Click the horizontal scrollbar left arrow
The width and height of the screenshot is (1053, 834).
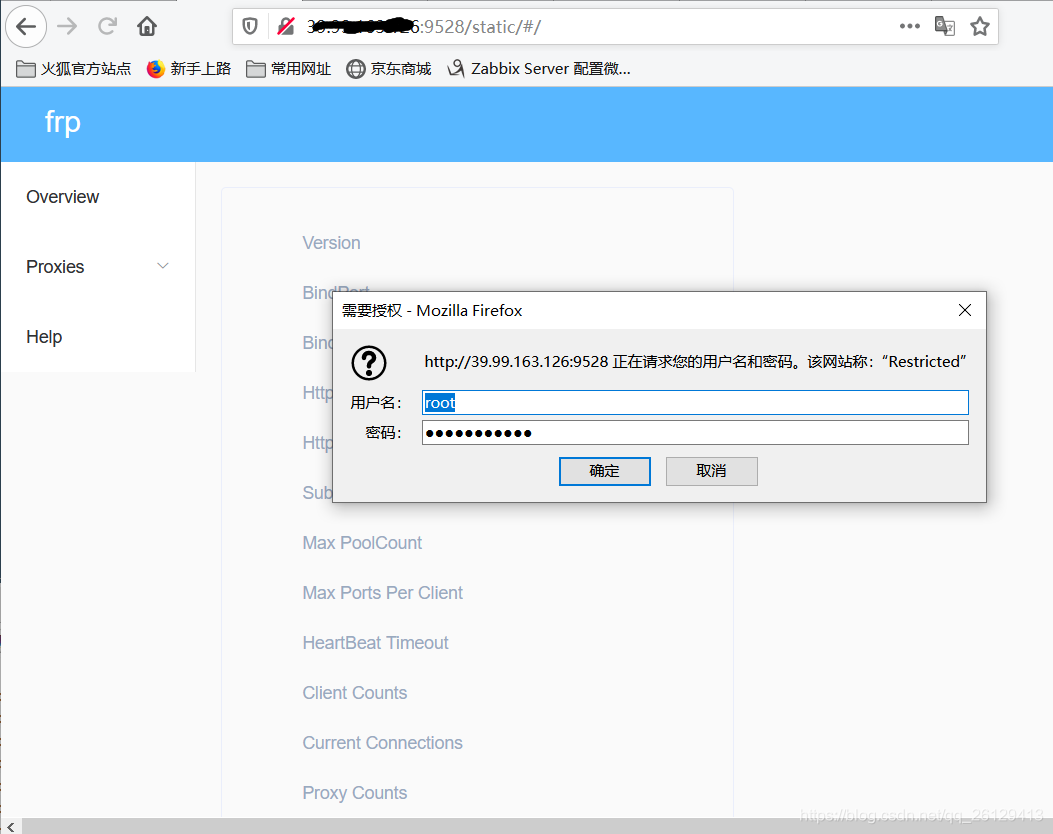pyautogui.click(x=11, y=827)
